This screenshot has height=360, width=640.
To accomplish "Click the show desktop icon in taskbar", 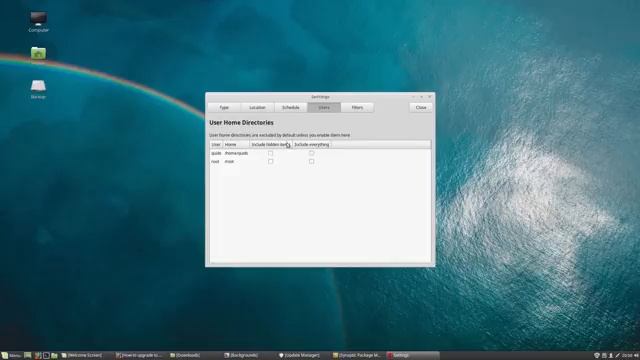I will [27, 356].
